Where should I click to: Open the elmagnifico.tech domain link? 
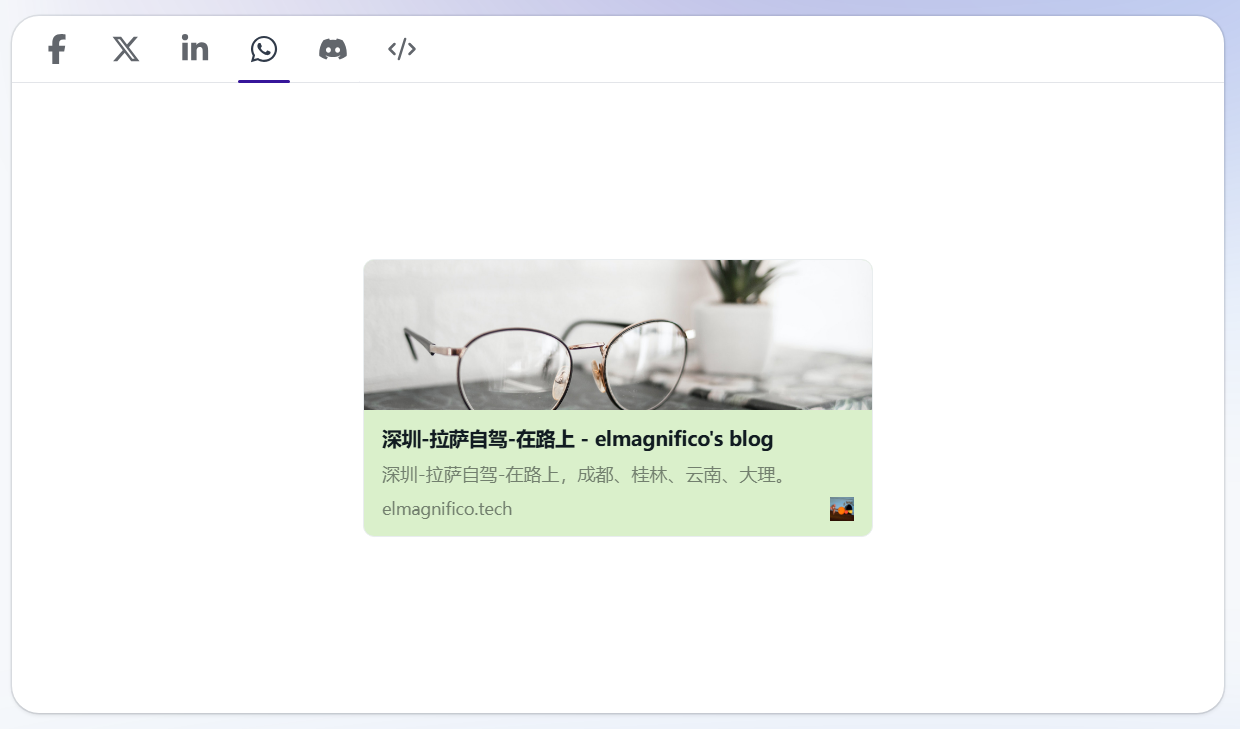coord(447,509)
